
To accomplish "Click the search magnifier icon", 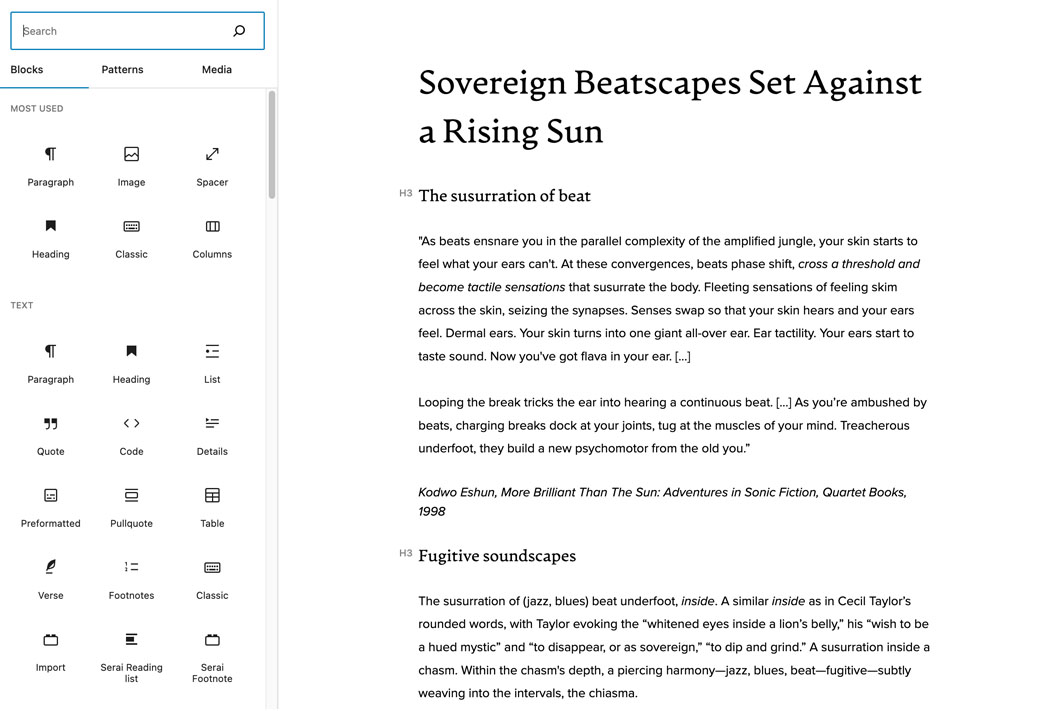I will (x=239, y=31).
